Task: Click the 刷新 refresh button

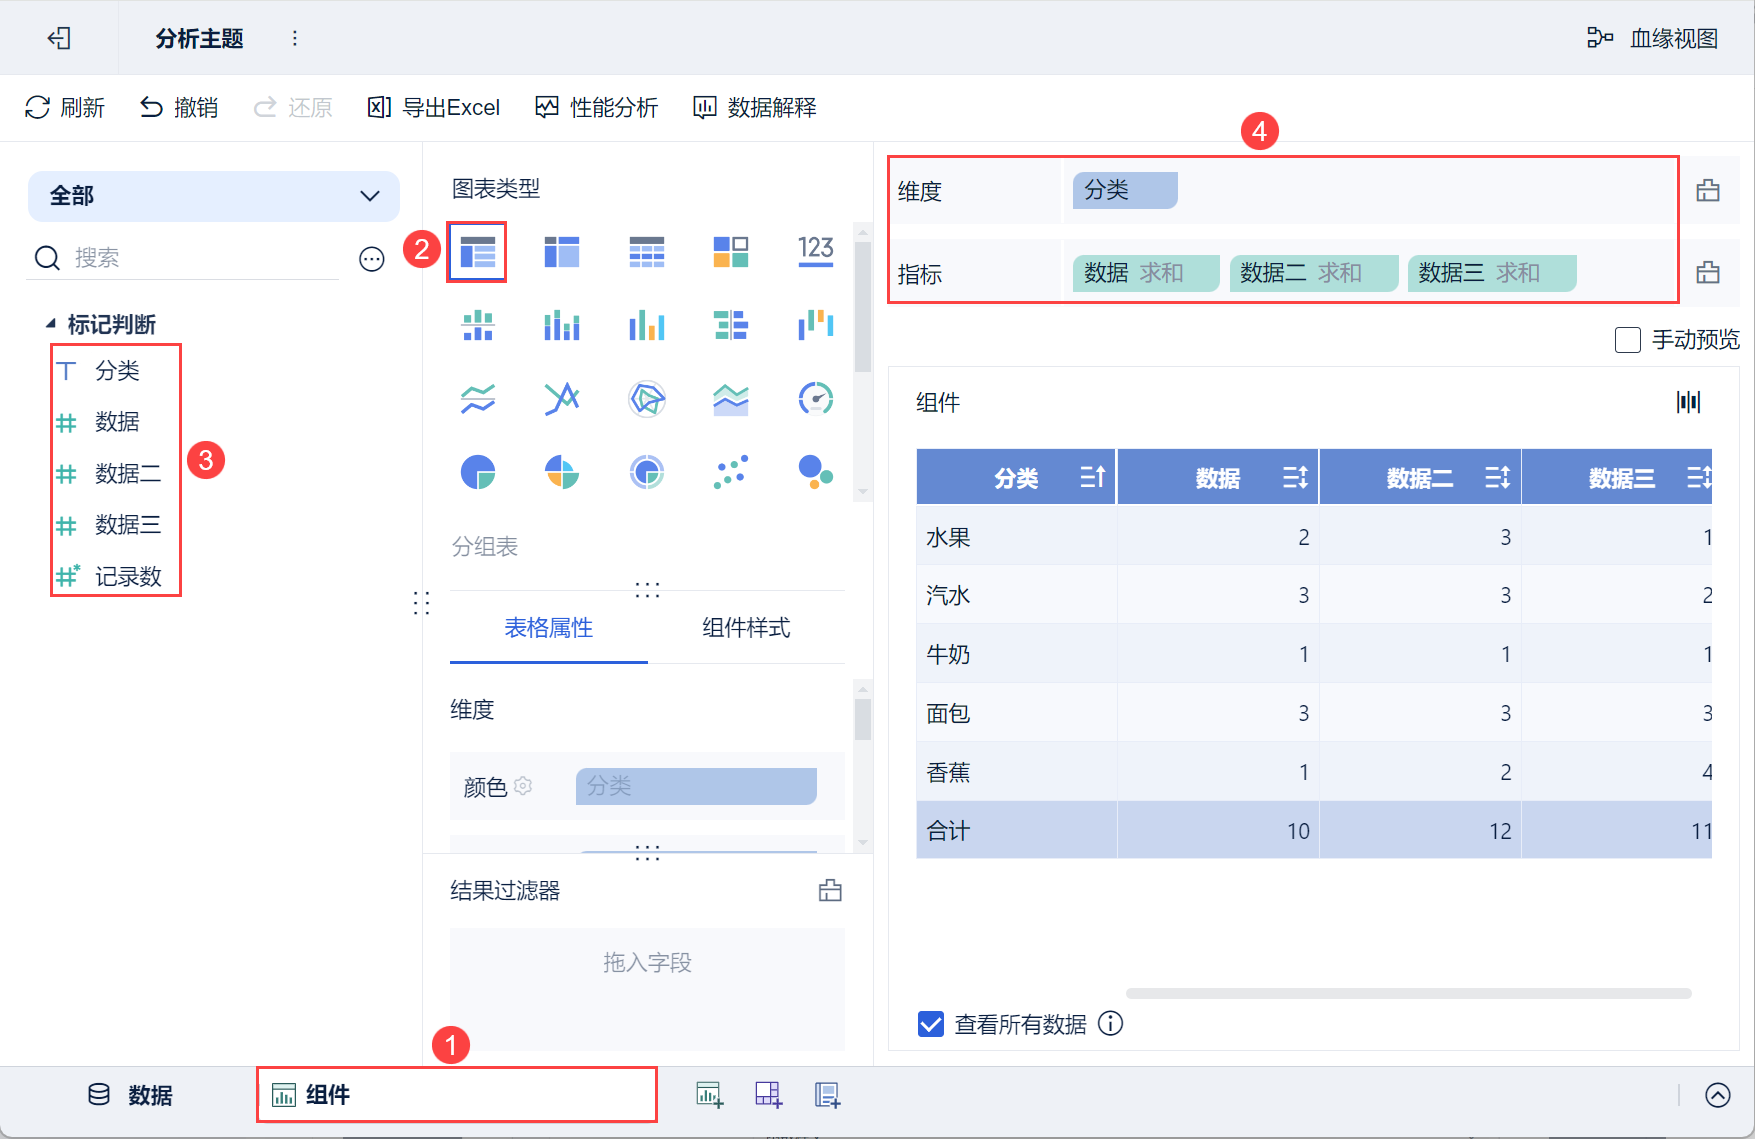Action: 65,107
